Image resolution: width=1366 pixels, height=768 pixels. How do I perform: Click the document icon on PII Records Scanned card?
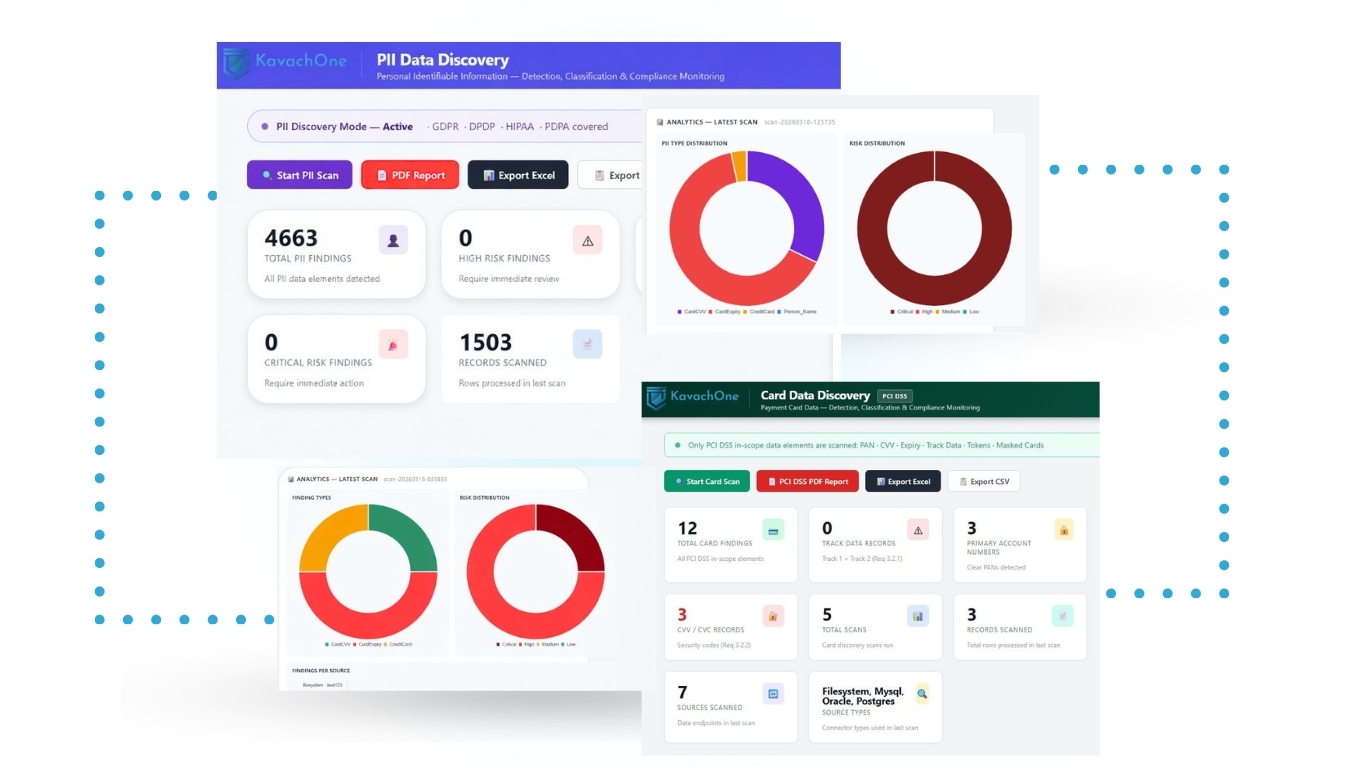point(587,344)
